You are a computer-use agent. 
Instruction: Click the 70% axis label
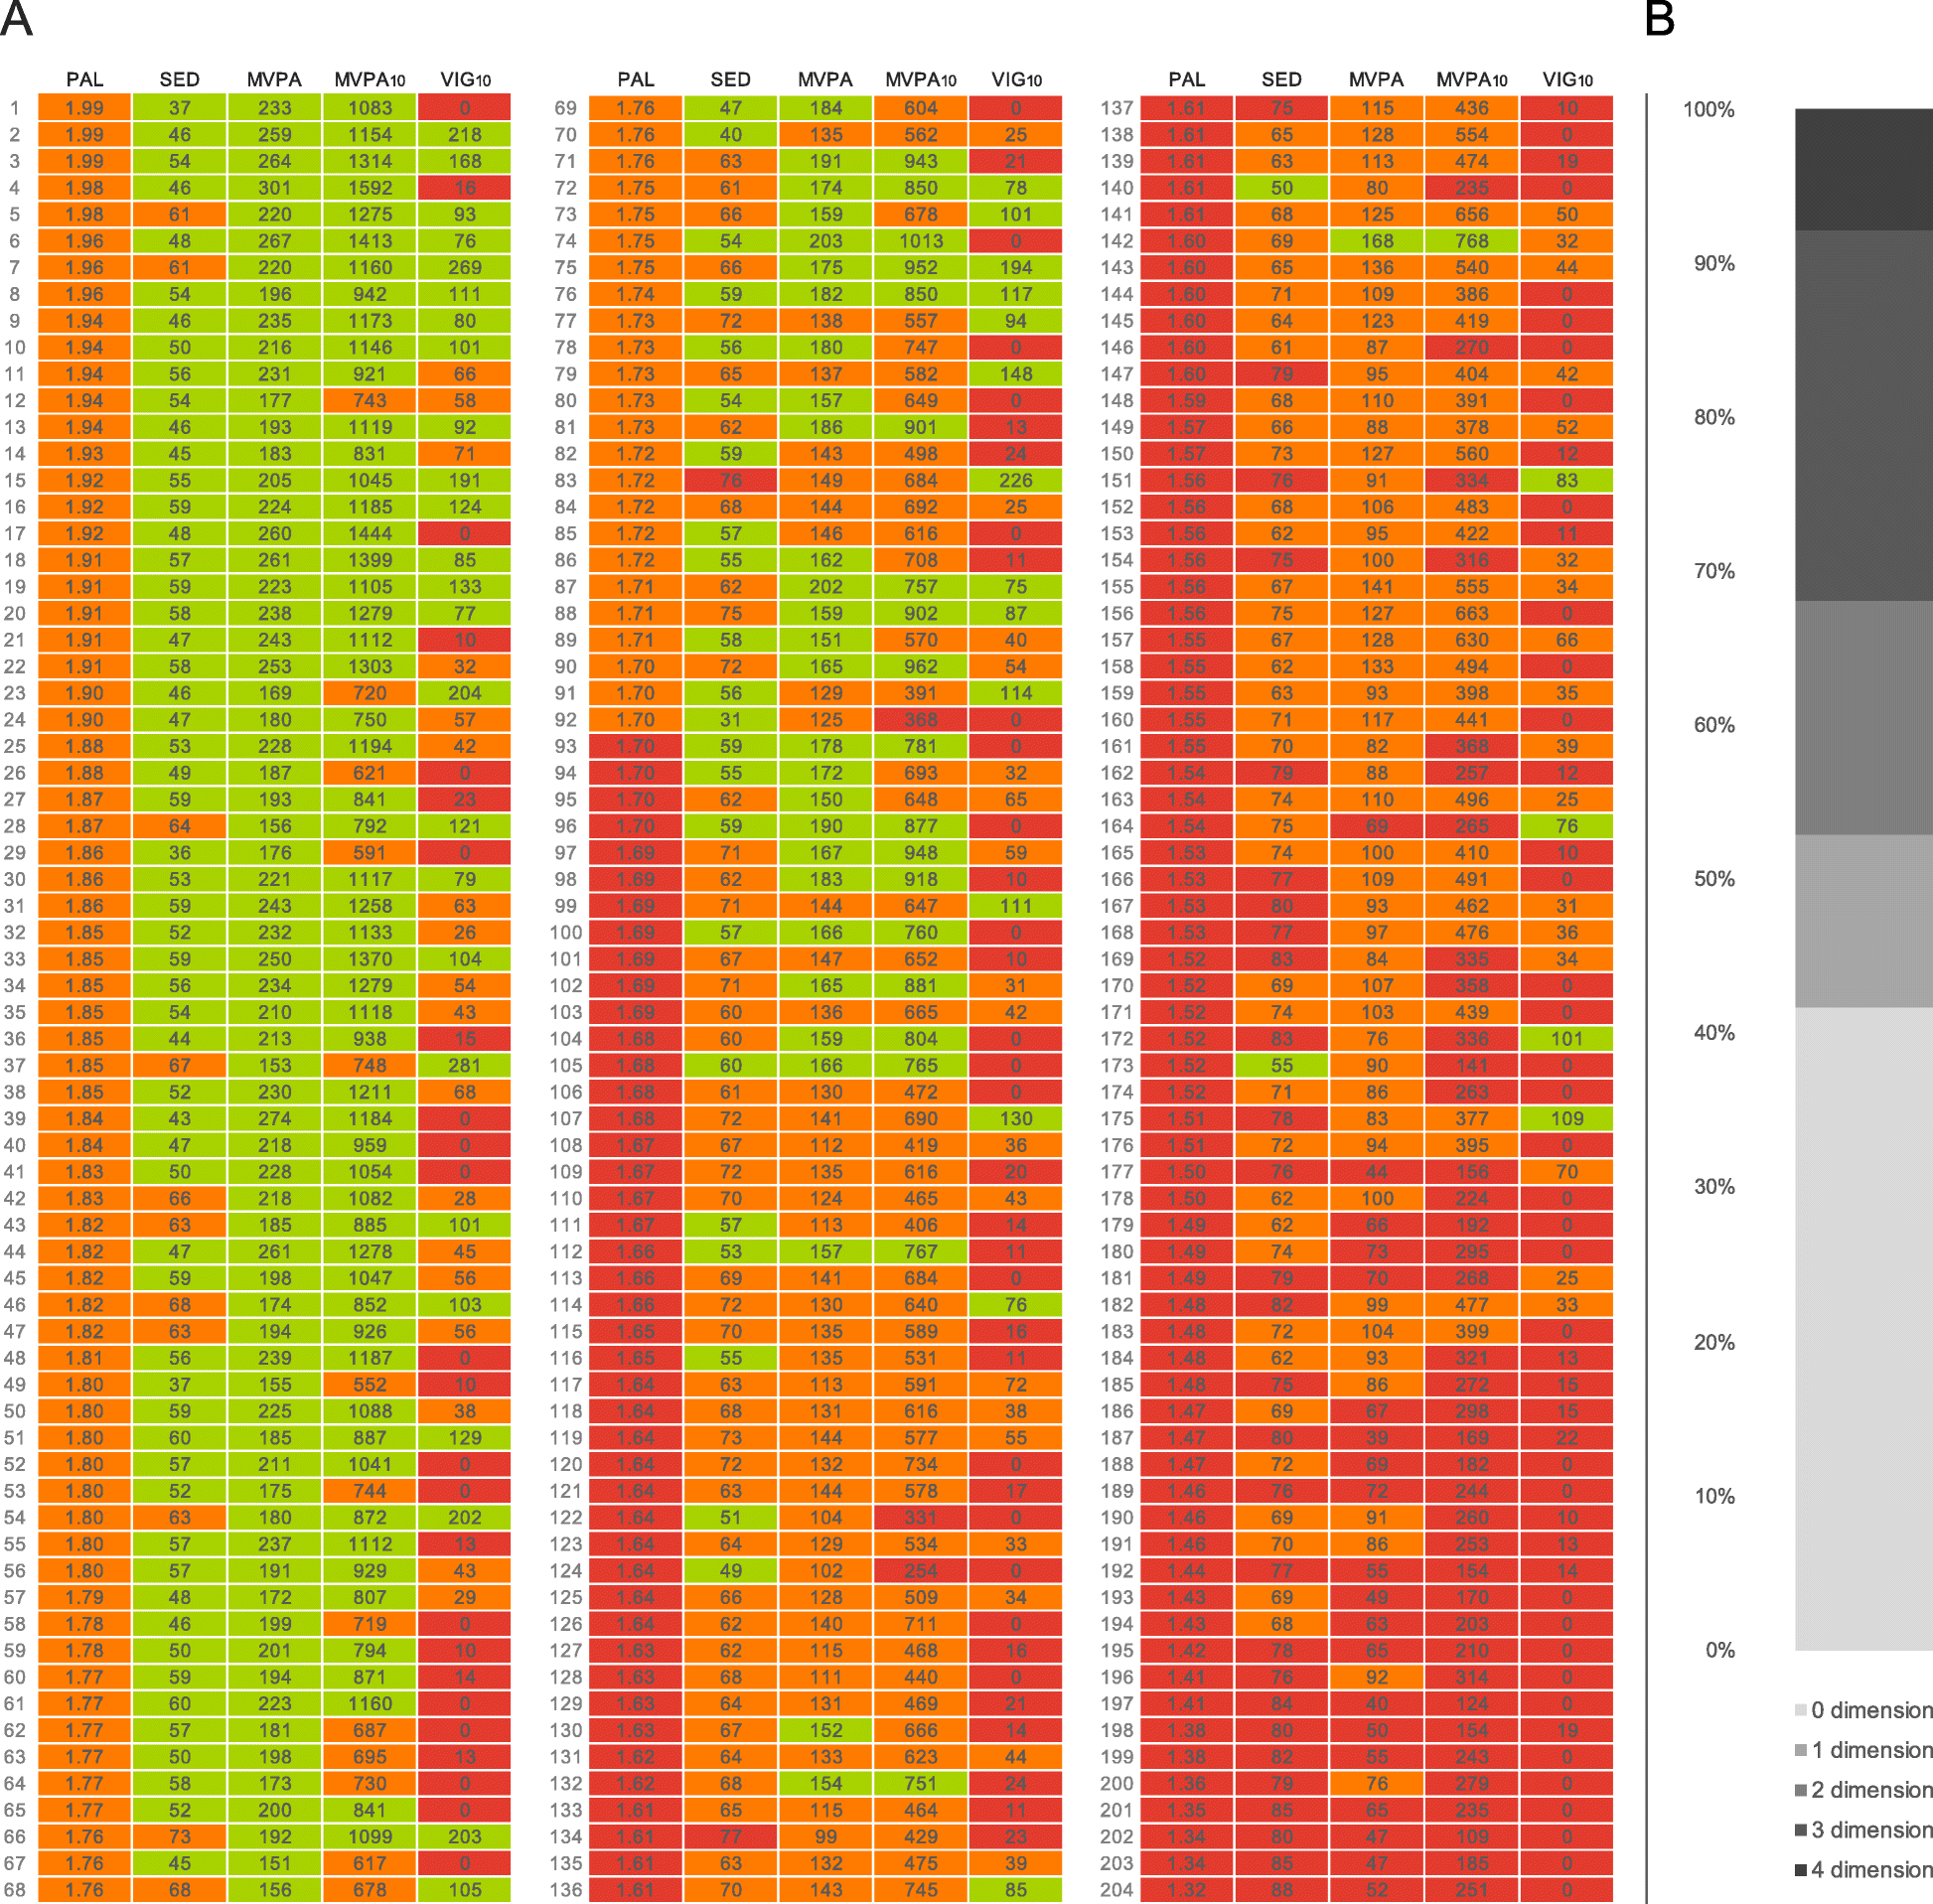tap(1714, 572)
